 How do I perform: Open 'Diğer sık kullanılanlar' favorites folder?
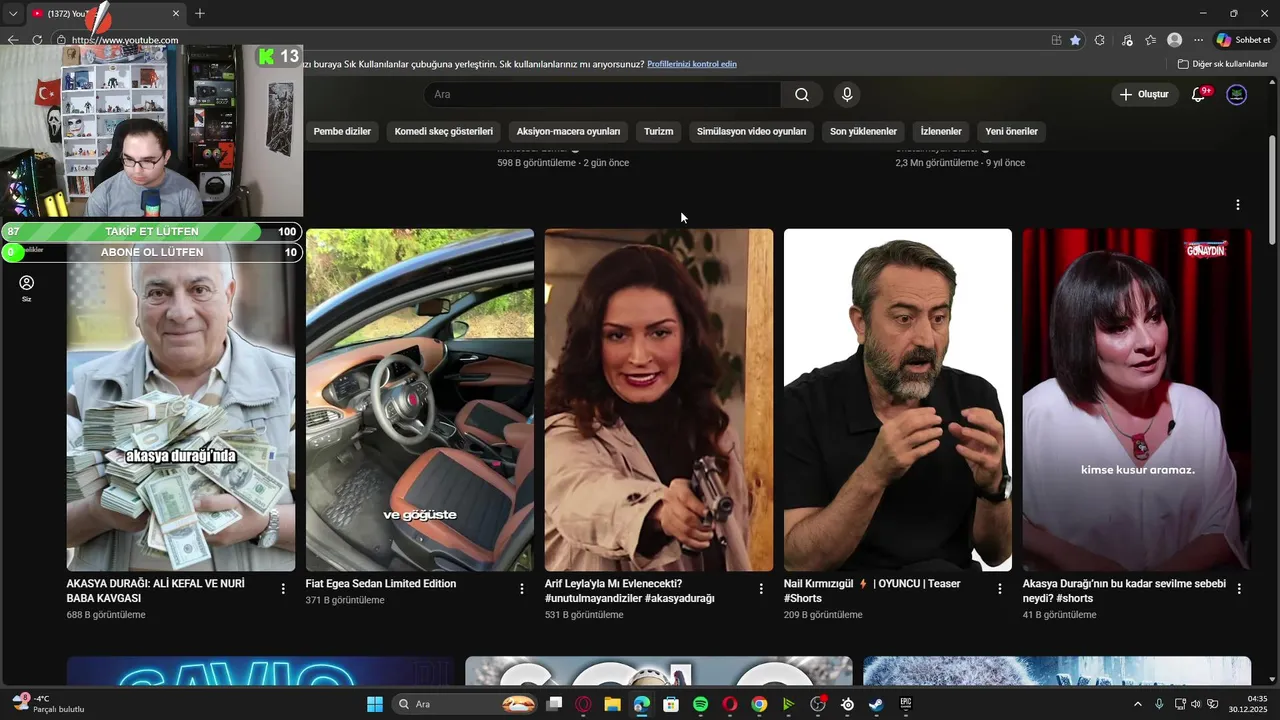[x=1223, y=64]
